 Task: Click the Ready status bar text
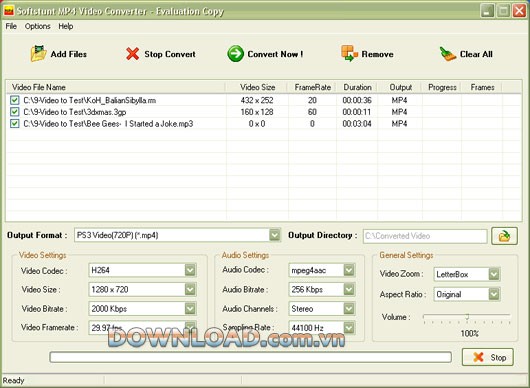tap(13, 381)
